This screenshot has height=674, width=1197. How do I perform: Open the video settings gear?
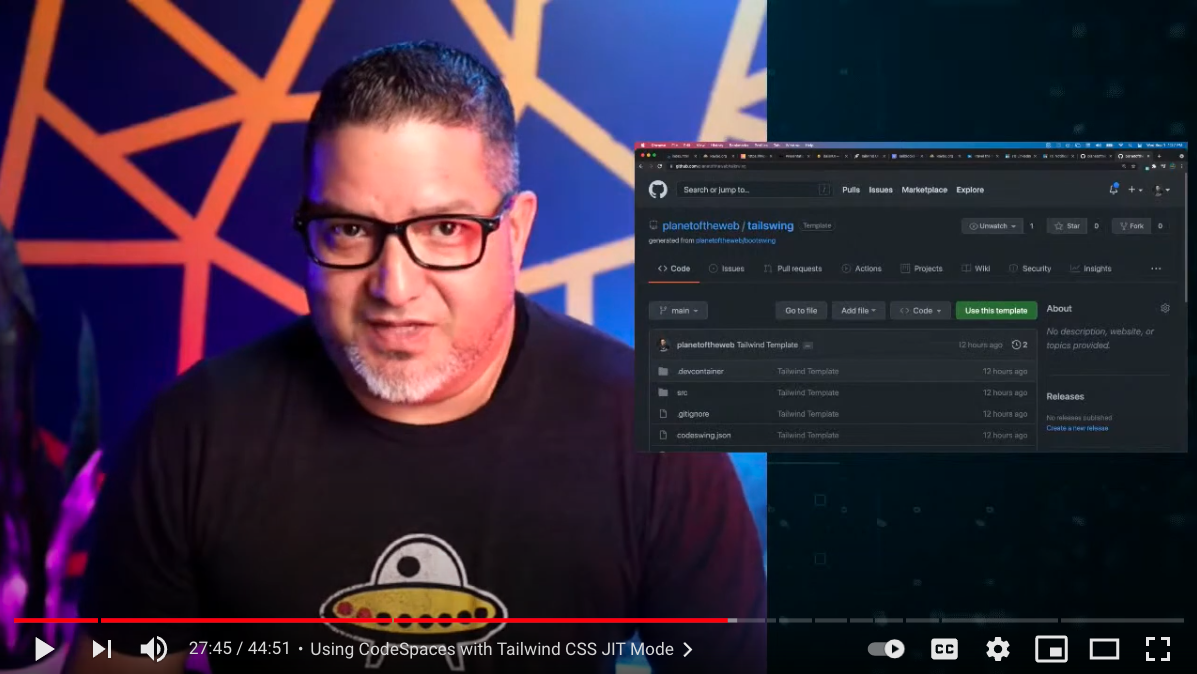point(997,649)
